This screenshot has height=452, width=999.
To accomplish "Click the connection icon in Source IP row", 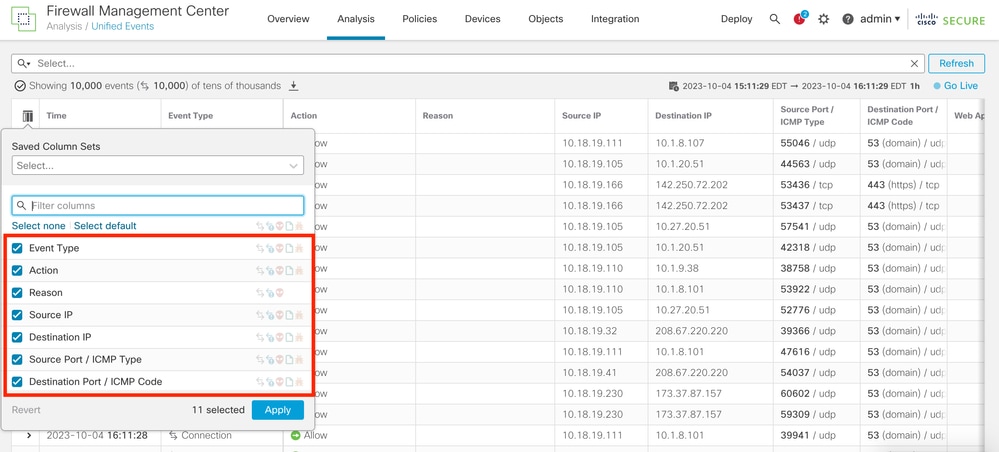I will [260, 315].
